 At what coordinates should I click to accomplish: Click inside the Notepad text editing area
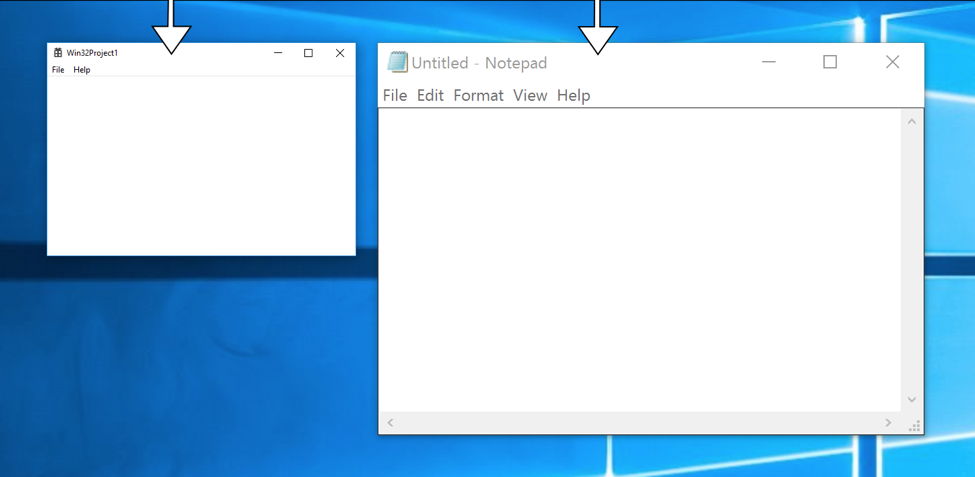[640, 260]
